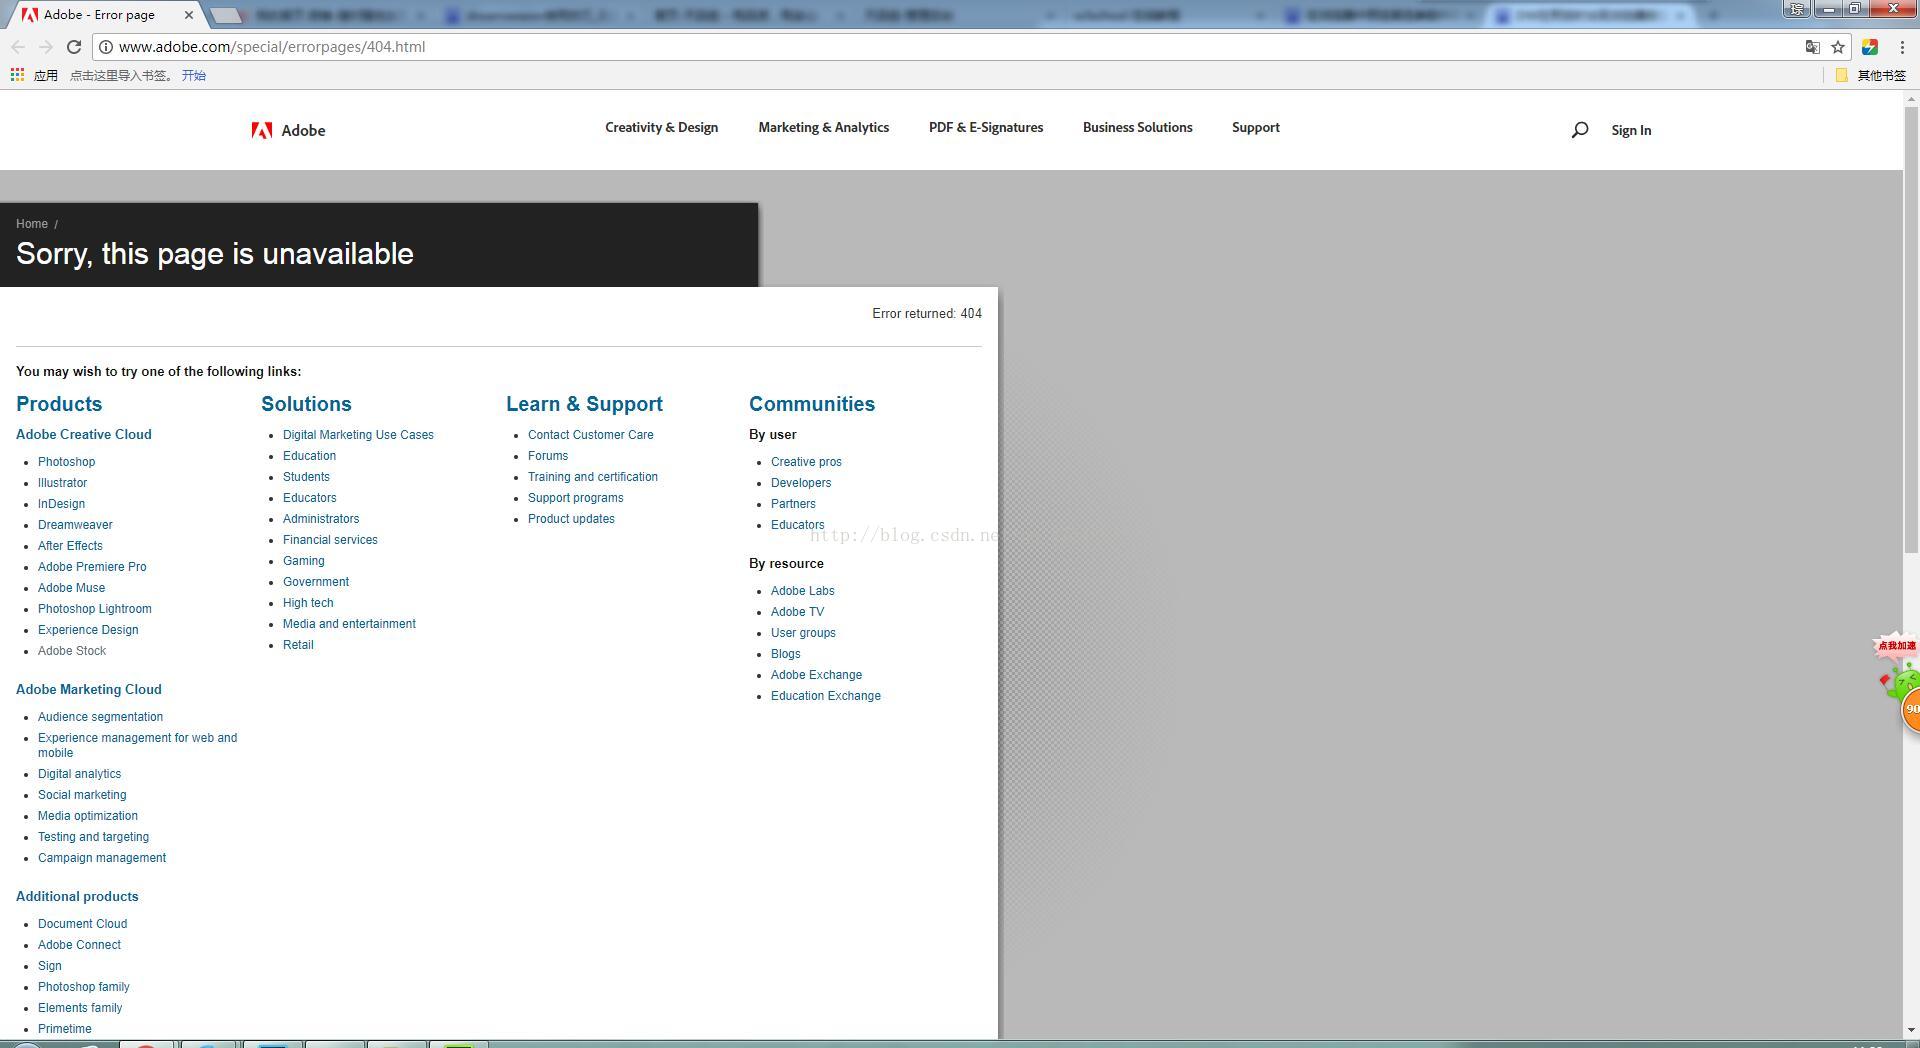Click scrollbar down arrow
Viewport: 1920px width, 1048px height.
[1911, 1030]
